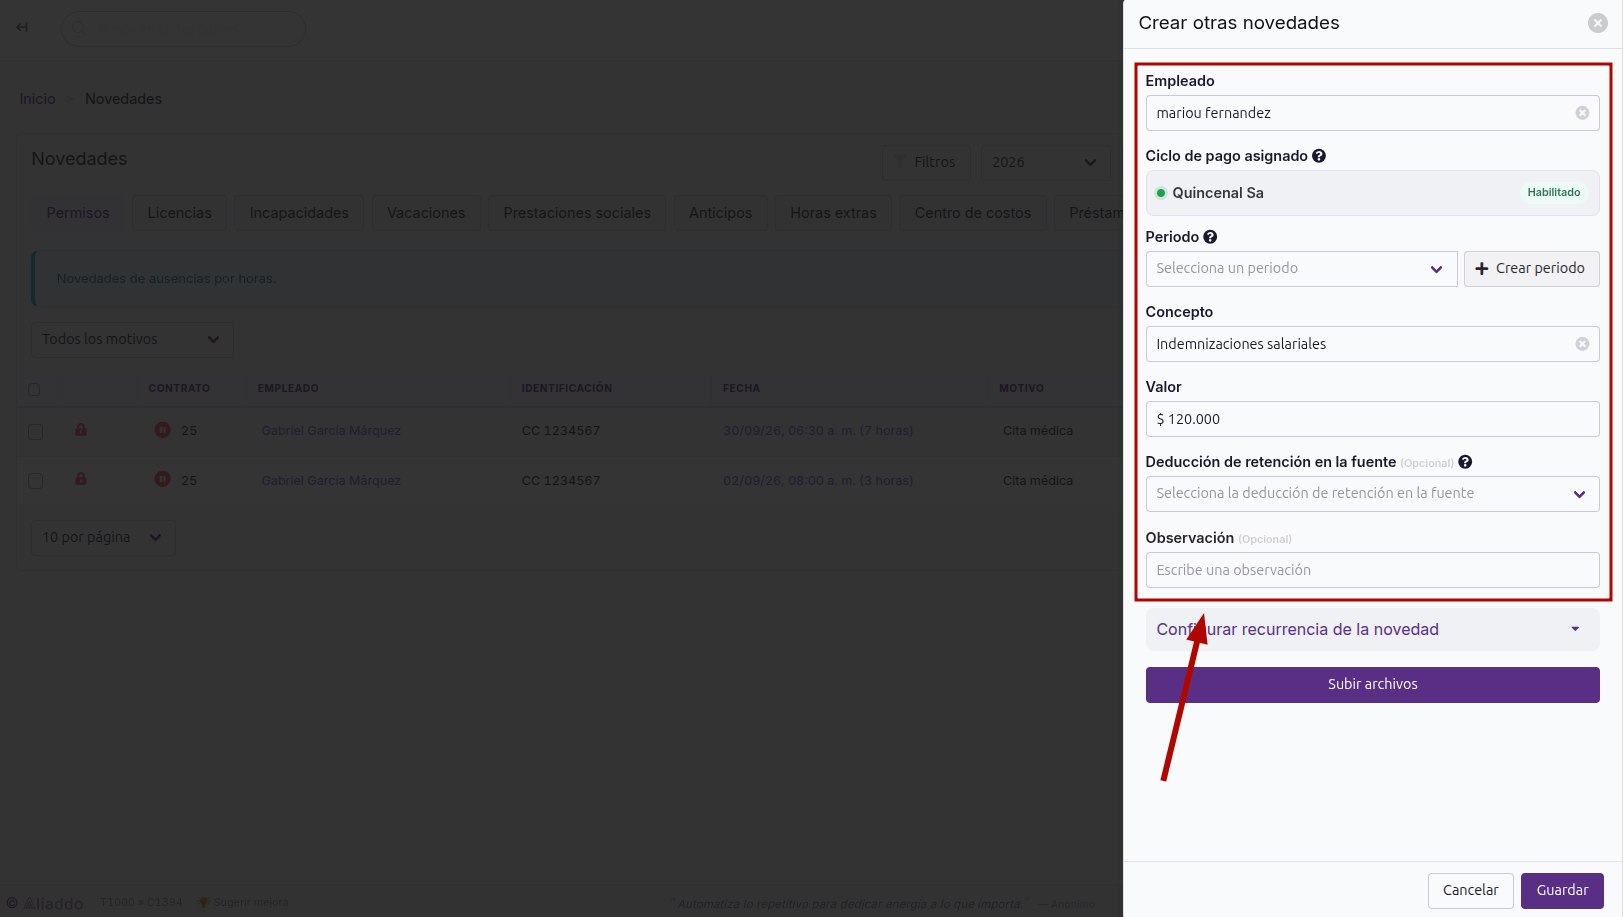Screen dimensions: 1623x917
Task: Click red contract status icon in 30/09/26 row
Action: pos(162,430)
